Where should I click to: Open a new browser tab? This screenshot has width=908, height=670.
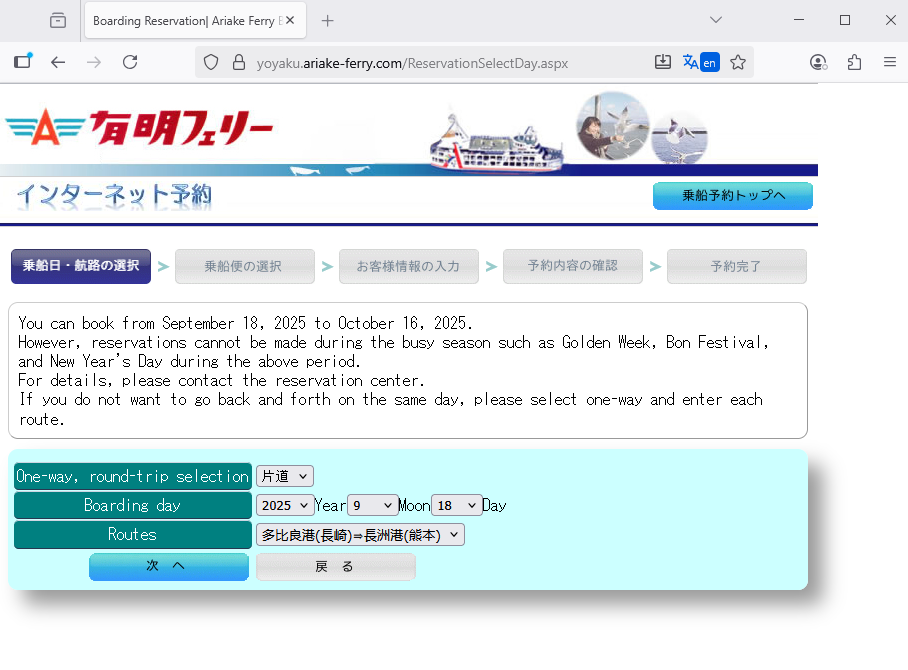(327, 20)
